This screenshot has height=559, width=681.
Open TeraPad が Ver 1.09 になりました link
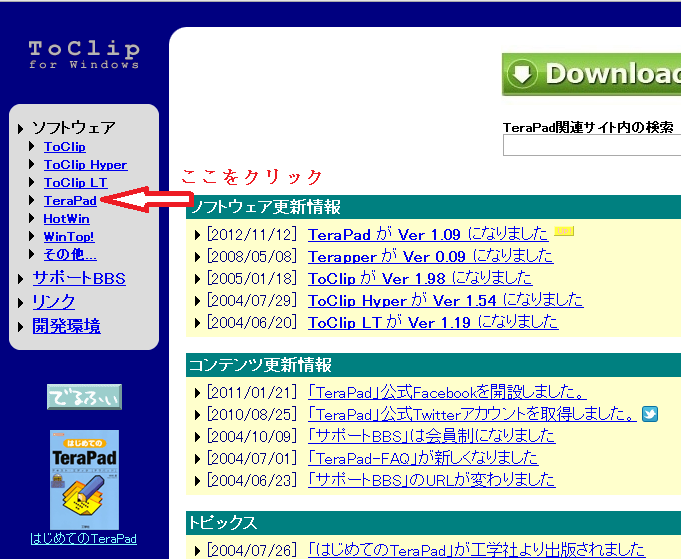428,235
